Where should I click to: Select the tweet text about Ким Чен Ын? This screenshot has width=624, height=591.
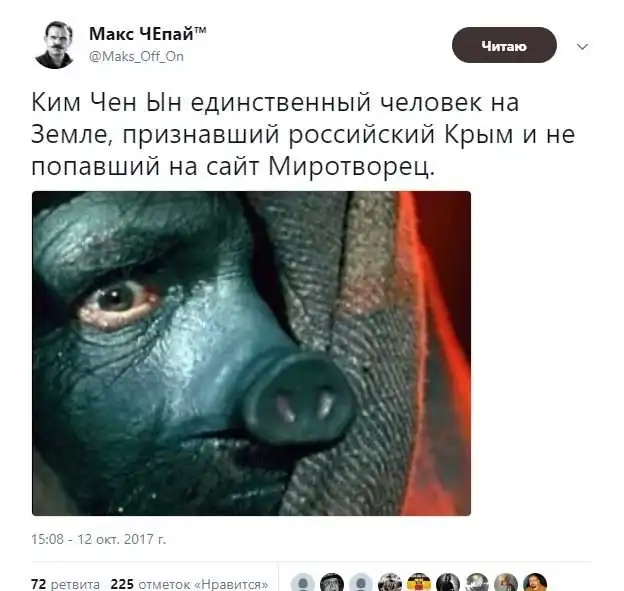pos(303,134)
